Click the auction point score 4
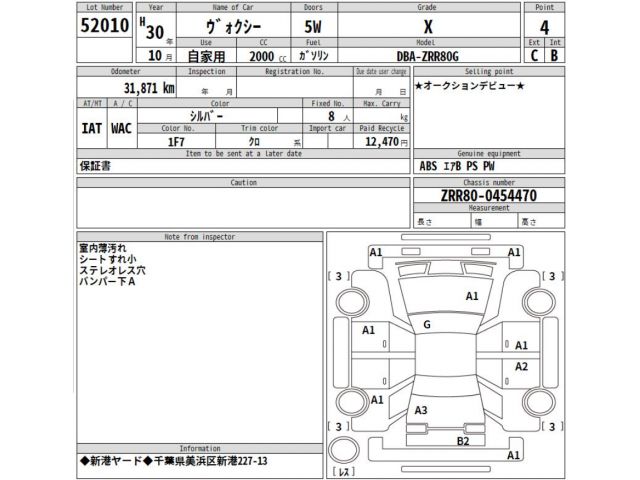640x480 pixels. point(544,28)
